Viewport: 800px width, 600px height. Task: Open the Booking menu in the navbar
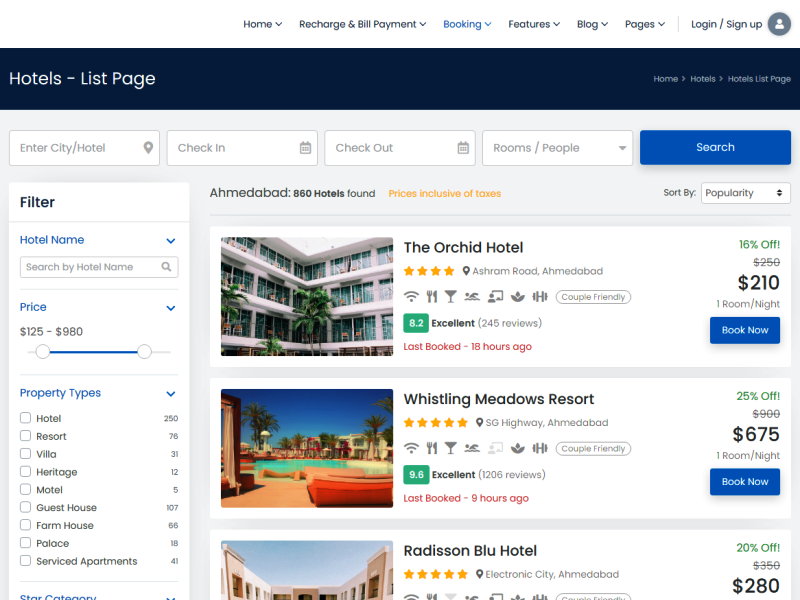click(466, 24)
